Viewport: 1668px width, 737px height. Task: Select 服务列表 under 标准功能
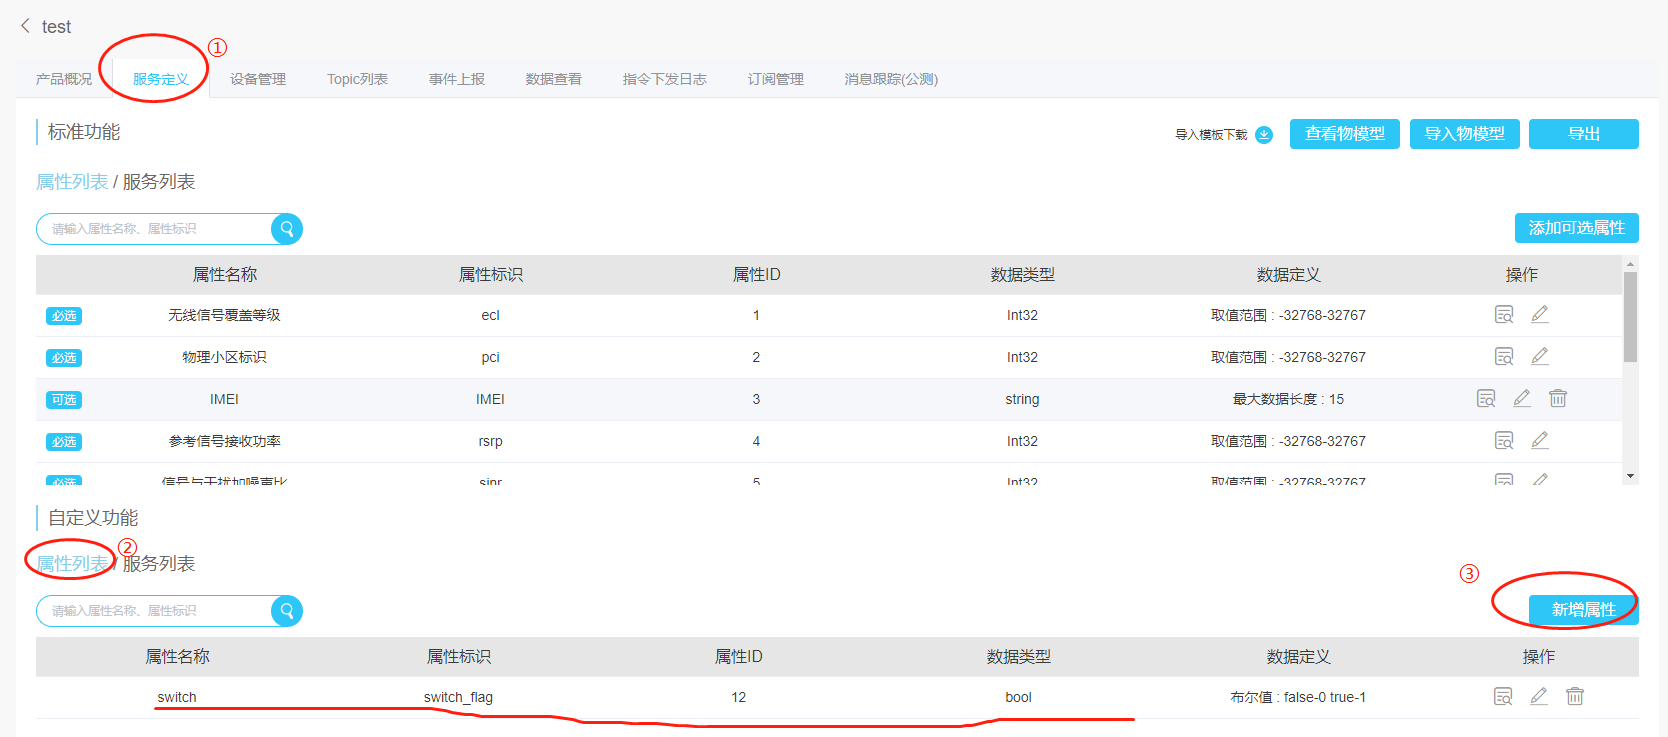click(159, 182)
